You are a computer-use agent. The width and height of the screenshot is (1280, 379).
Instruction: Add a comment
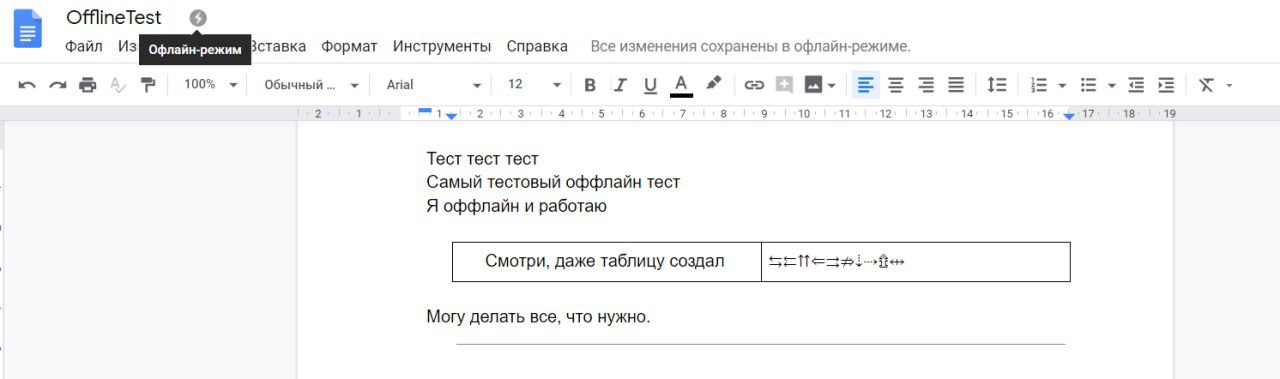tap(784, 85)
